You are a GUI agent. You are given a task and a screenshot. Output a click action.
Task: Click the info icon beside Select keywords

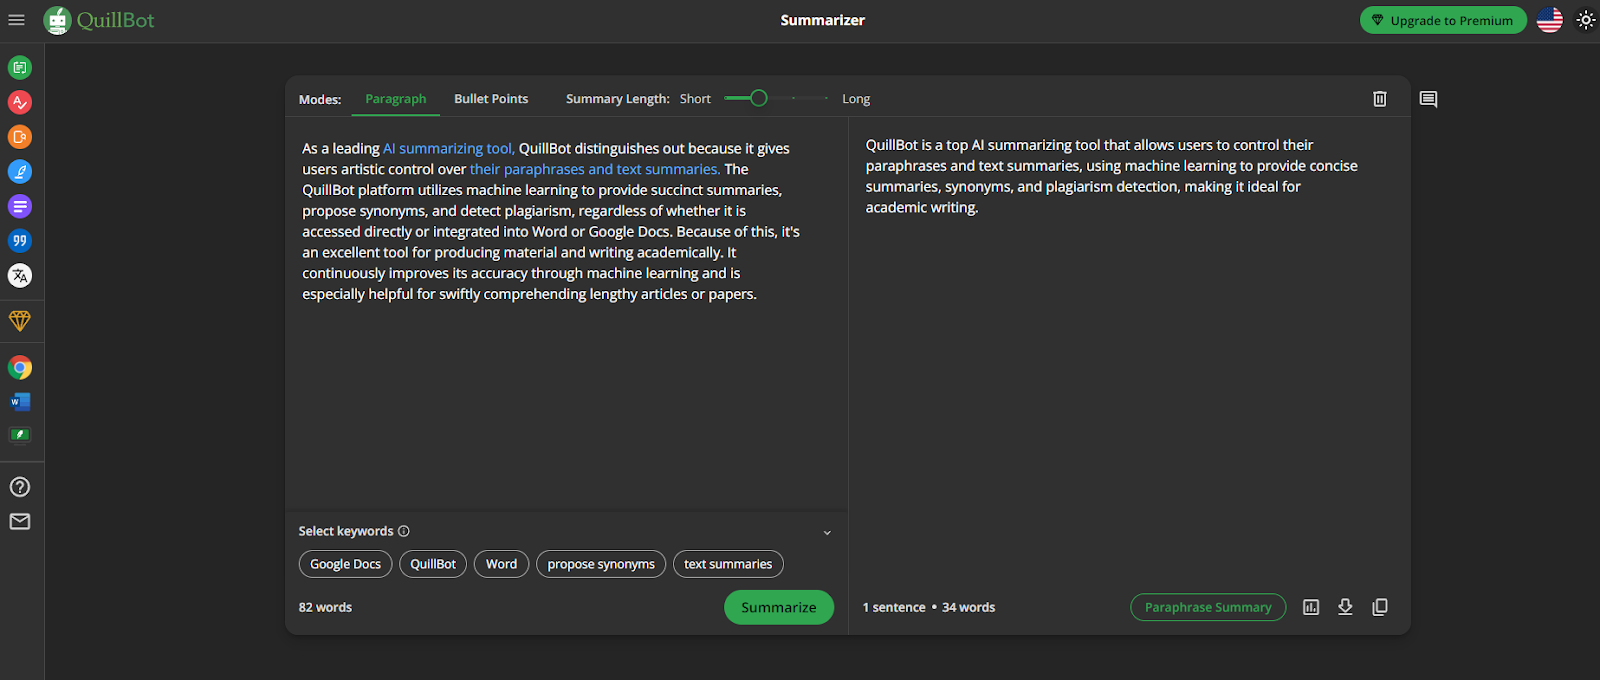pyautogui.click(x=404, y=531)
